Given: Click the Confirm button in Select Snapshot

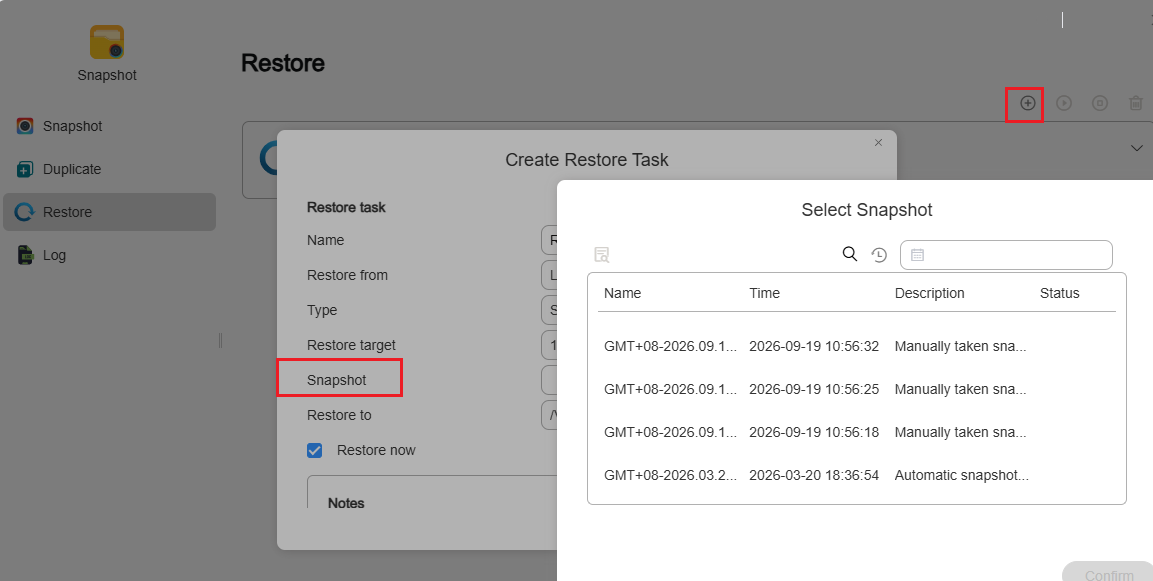Looking at the screenshot, I should (1108, 571).
